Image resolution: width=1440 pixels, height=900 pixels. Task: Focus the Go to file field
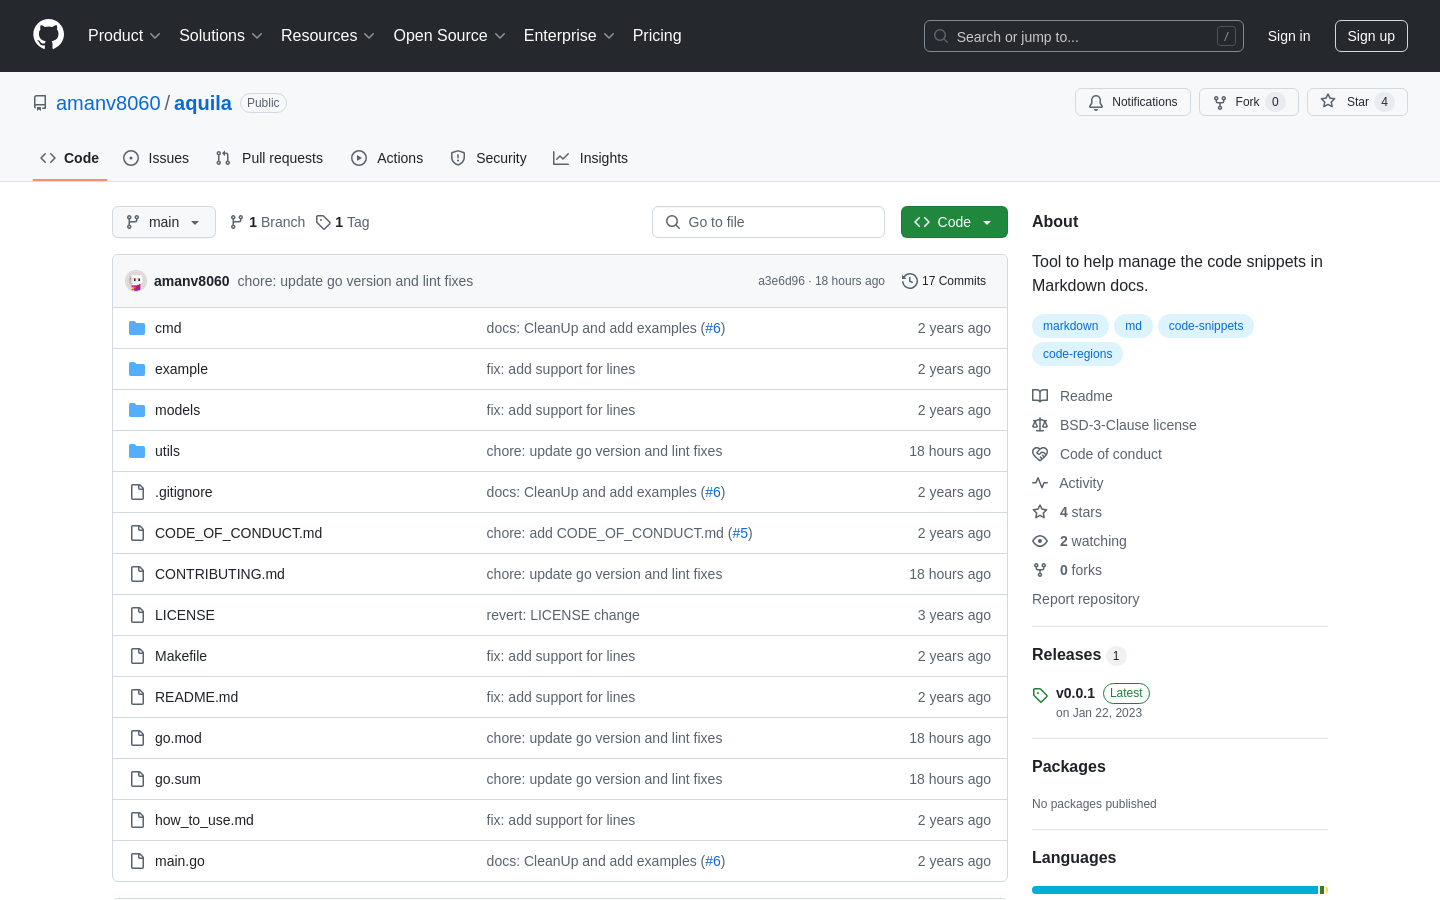click(x=768, y=222)
